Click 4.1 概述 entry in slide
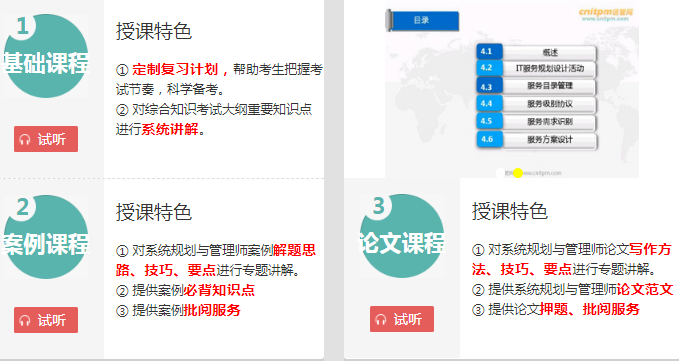This screenshot has height=361, width=679. pyautogui.click(x=536, y=52)
